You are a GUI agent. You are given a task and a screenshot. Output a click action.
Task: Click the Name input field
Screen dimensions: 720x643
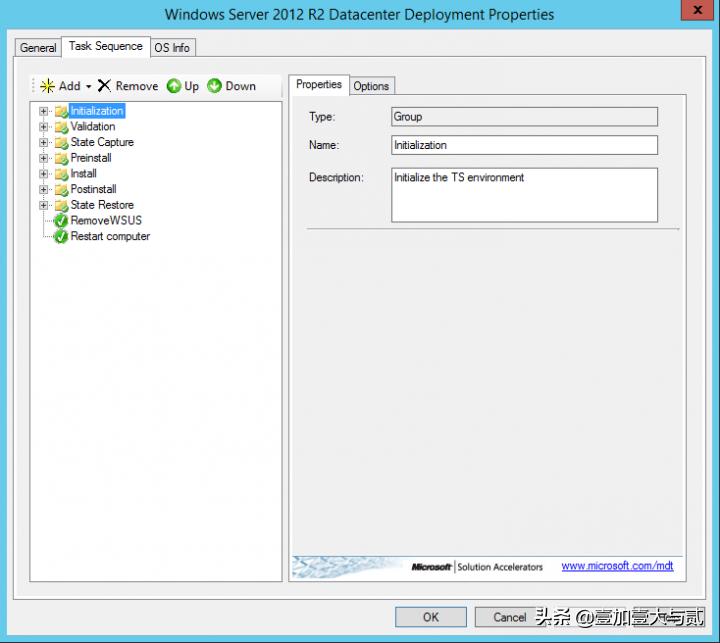[524, 145]
